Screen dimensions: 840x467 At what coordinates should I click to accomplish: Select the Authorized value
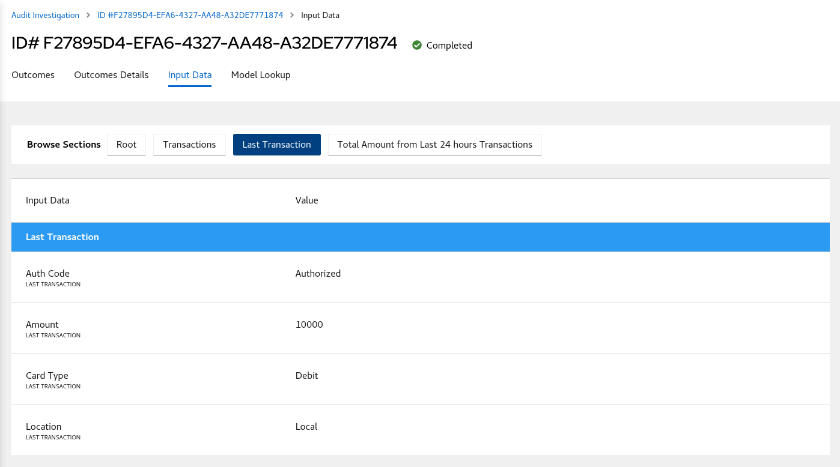click(318, 273)
